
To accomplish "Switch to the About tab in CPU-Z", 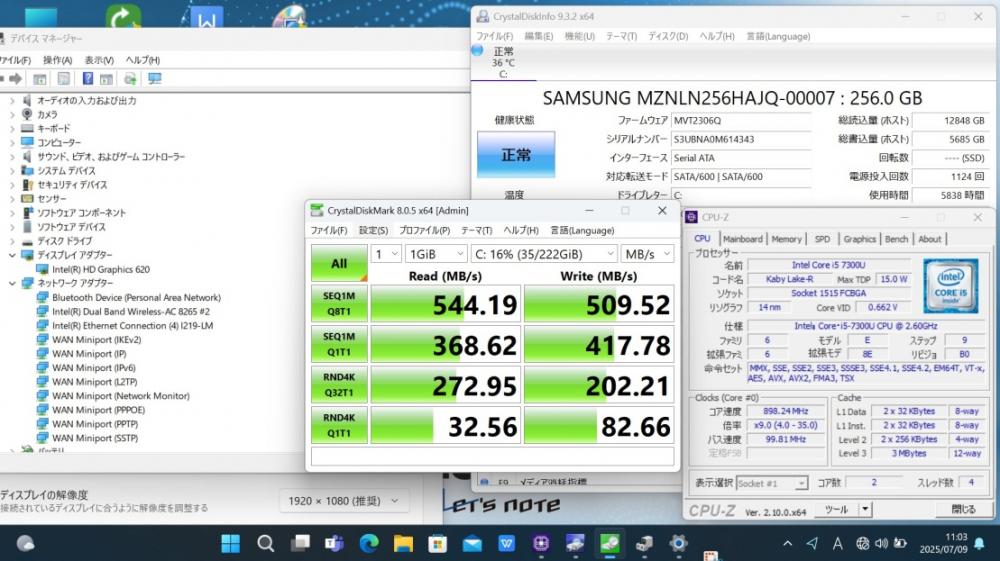I will [x=929, y=239].
